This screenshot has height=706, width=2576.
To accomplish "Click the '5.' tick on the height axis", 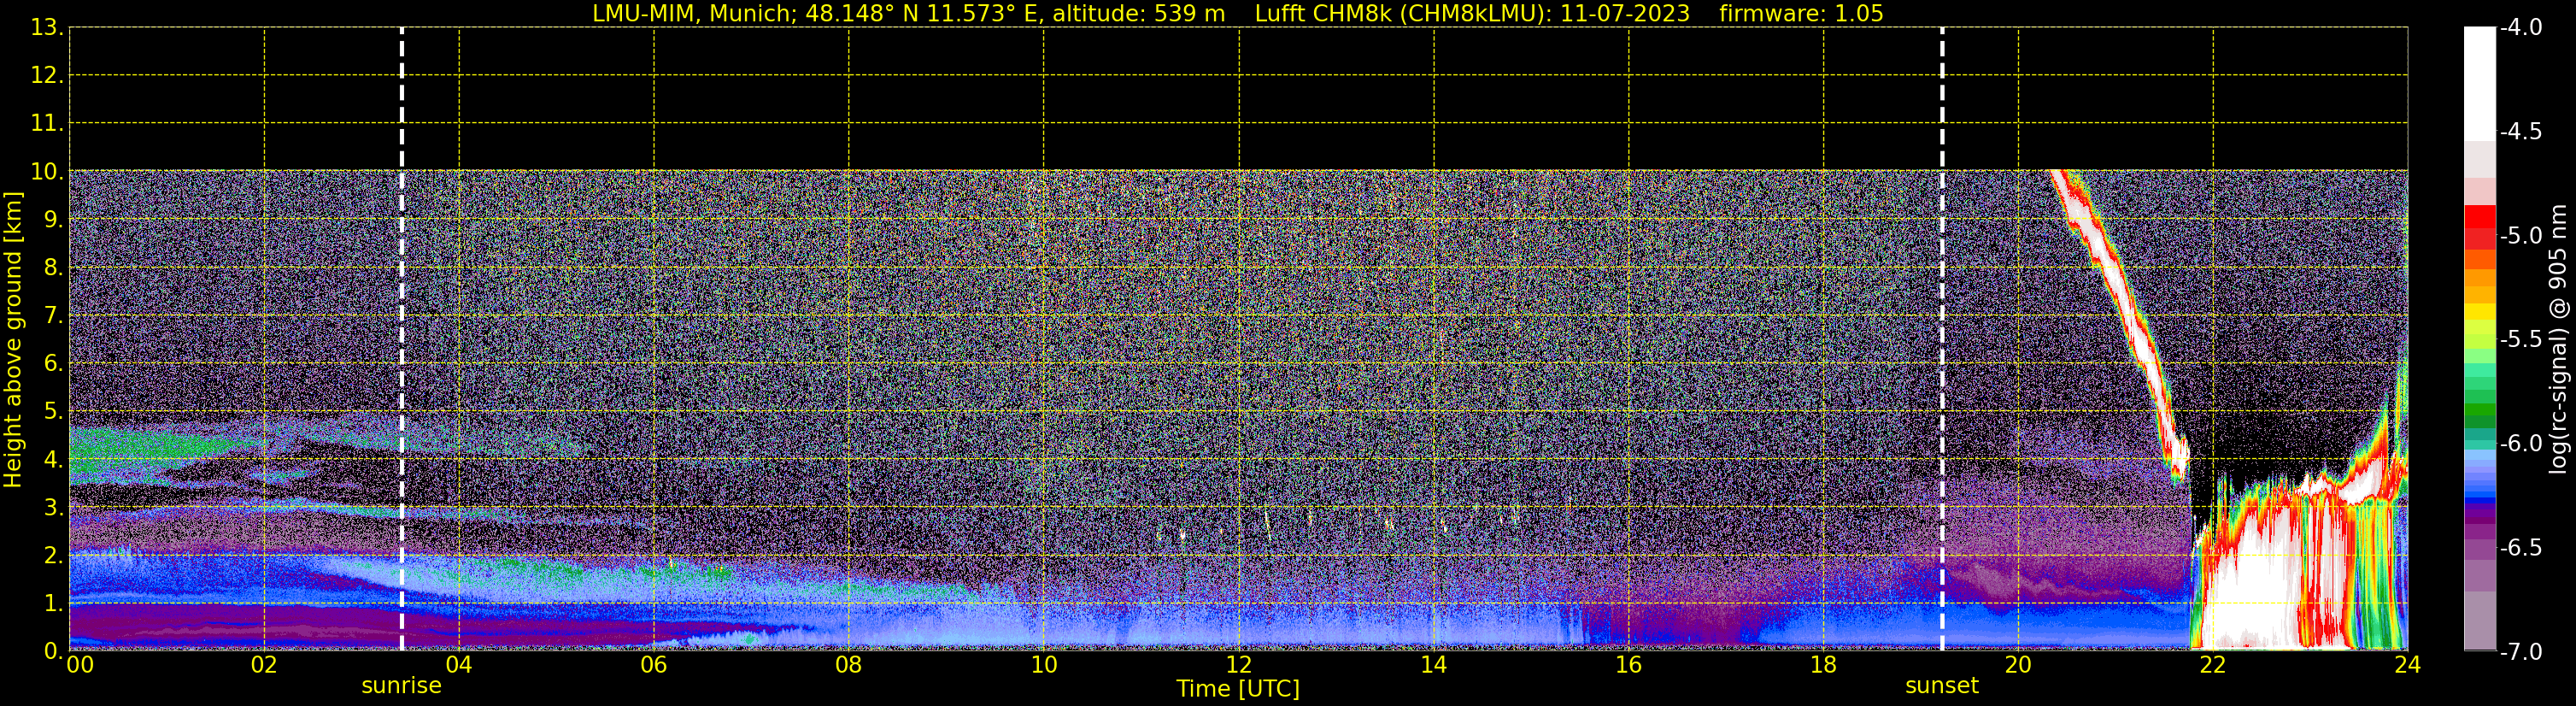I will point(53,412).
